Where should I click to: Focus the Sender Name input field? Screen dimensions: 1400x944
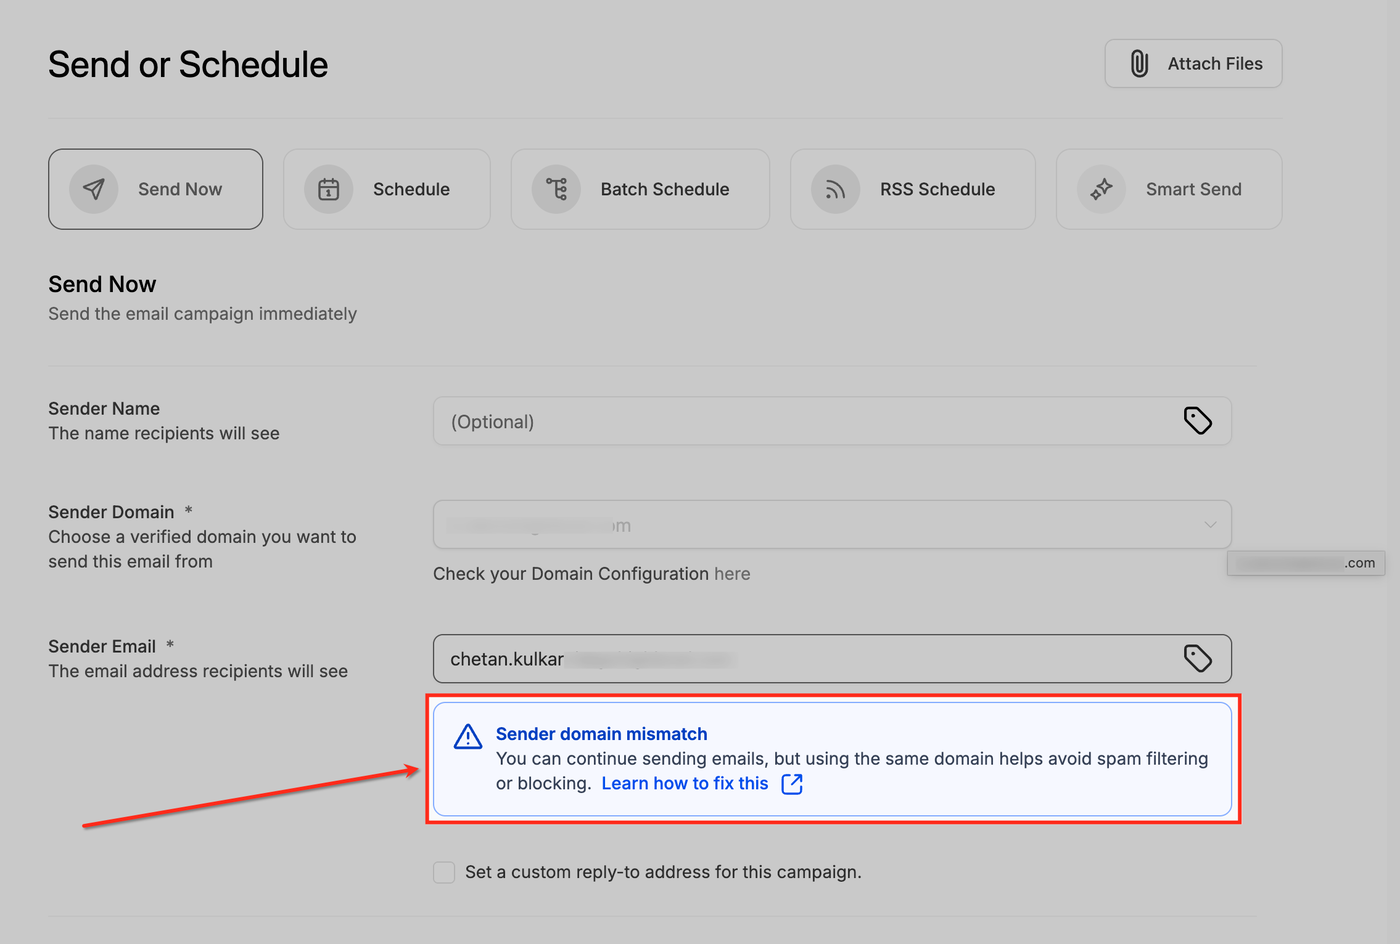tap(832, 421)
